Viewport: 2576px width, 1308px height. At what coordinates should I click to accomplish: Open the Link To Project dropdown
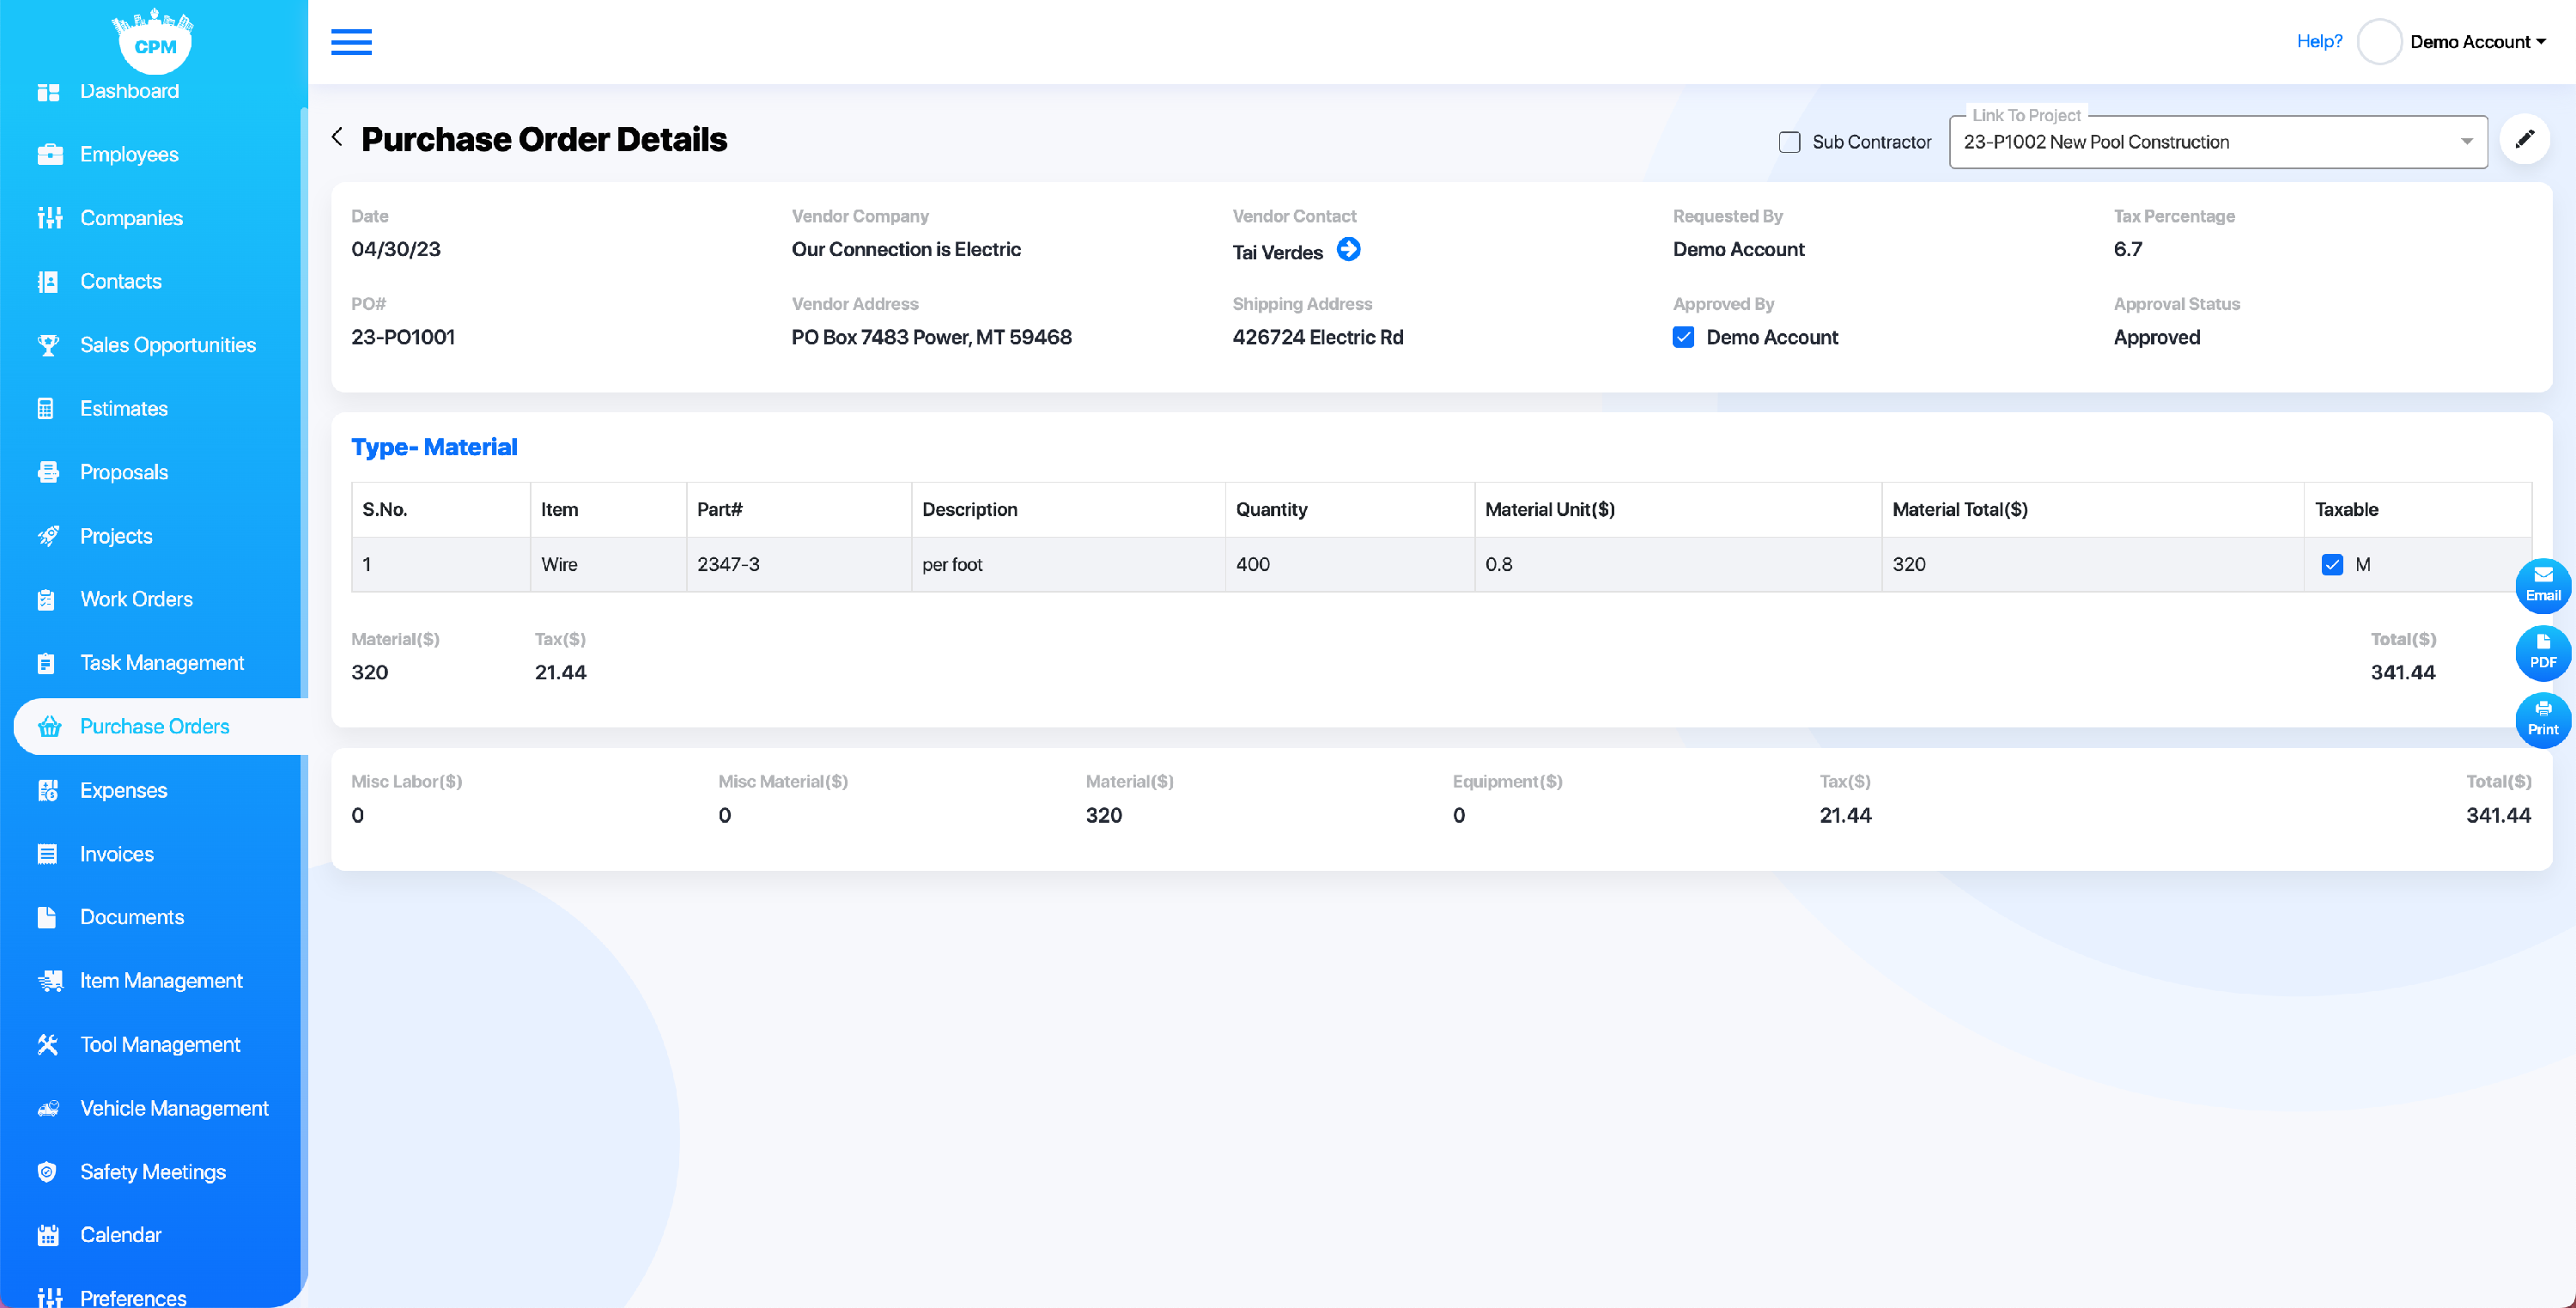(x=2217, y=142)
